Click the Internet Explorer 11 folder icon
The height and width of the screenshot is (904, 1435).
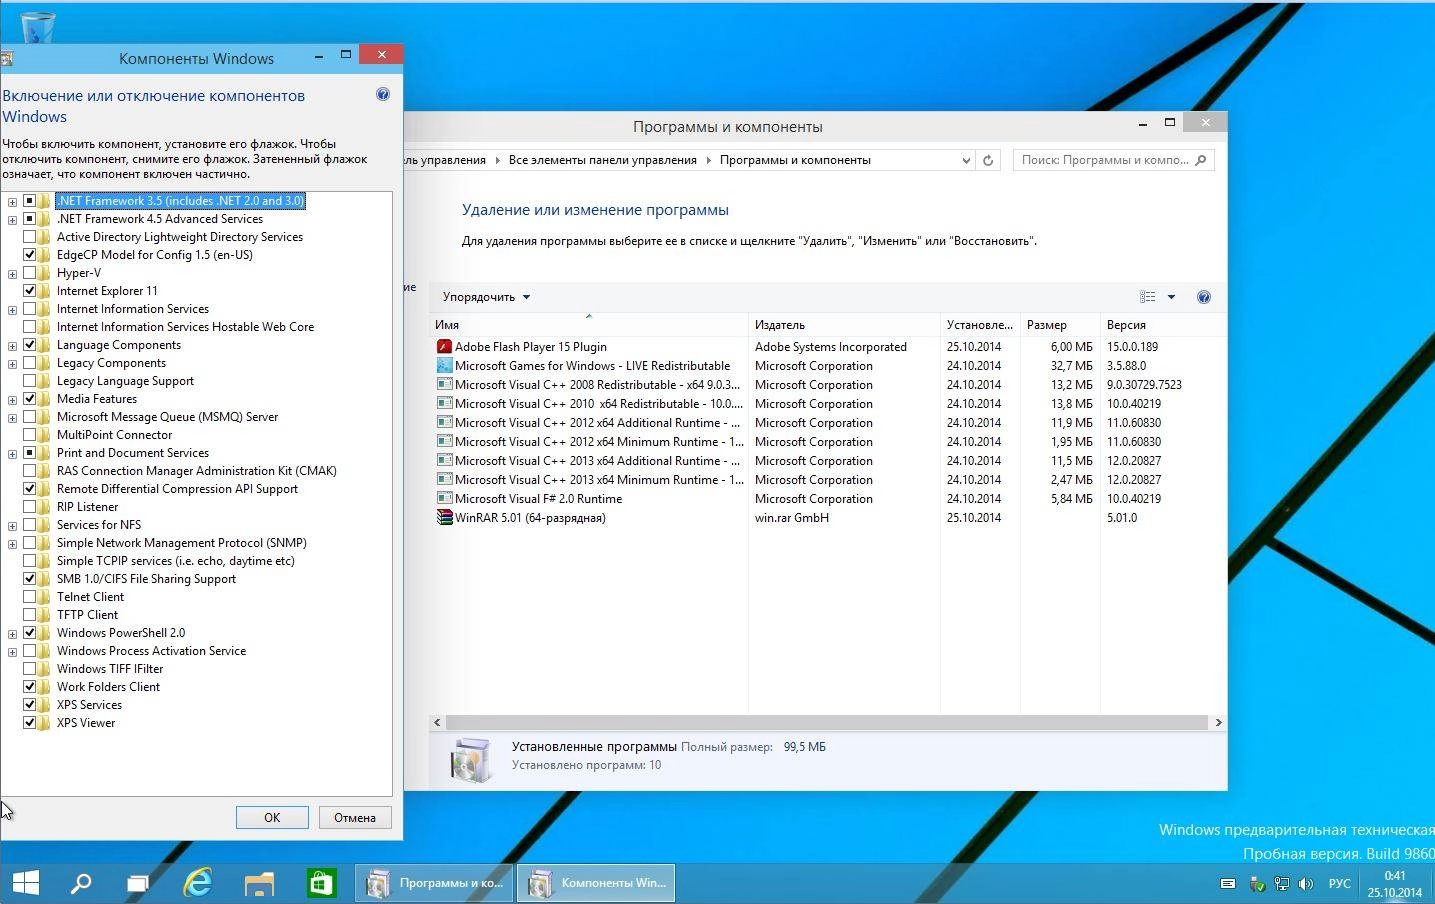pyautogui.click(x=44, y=291)
